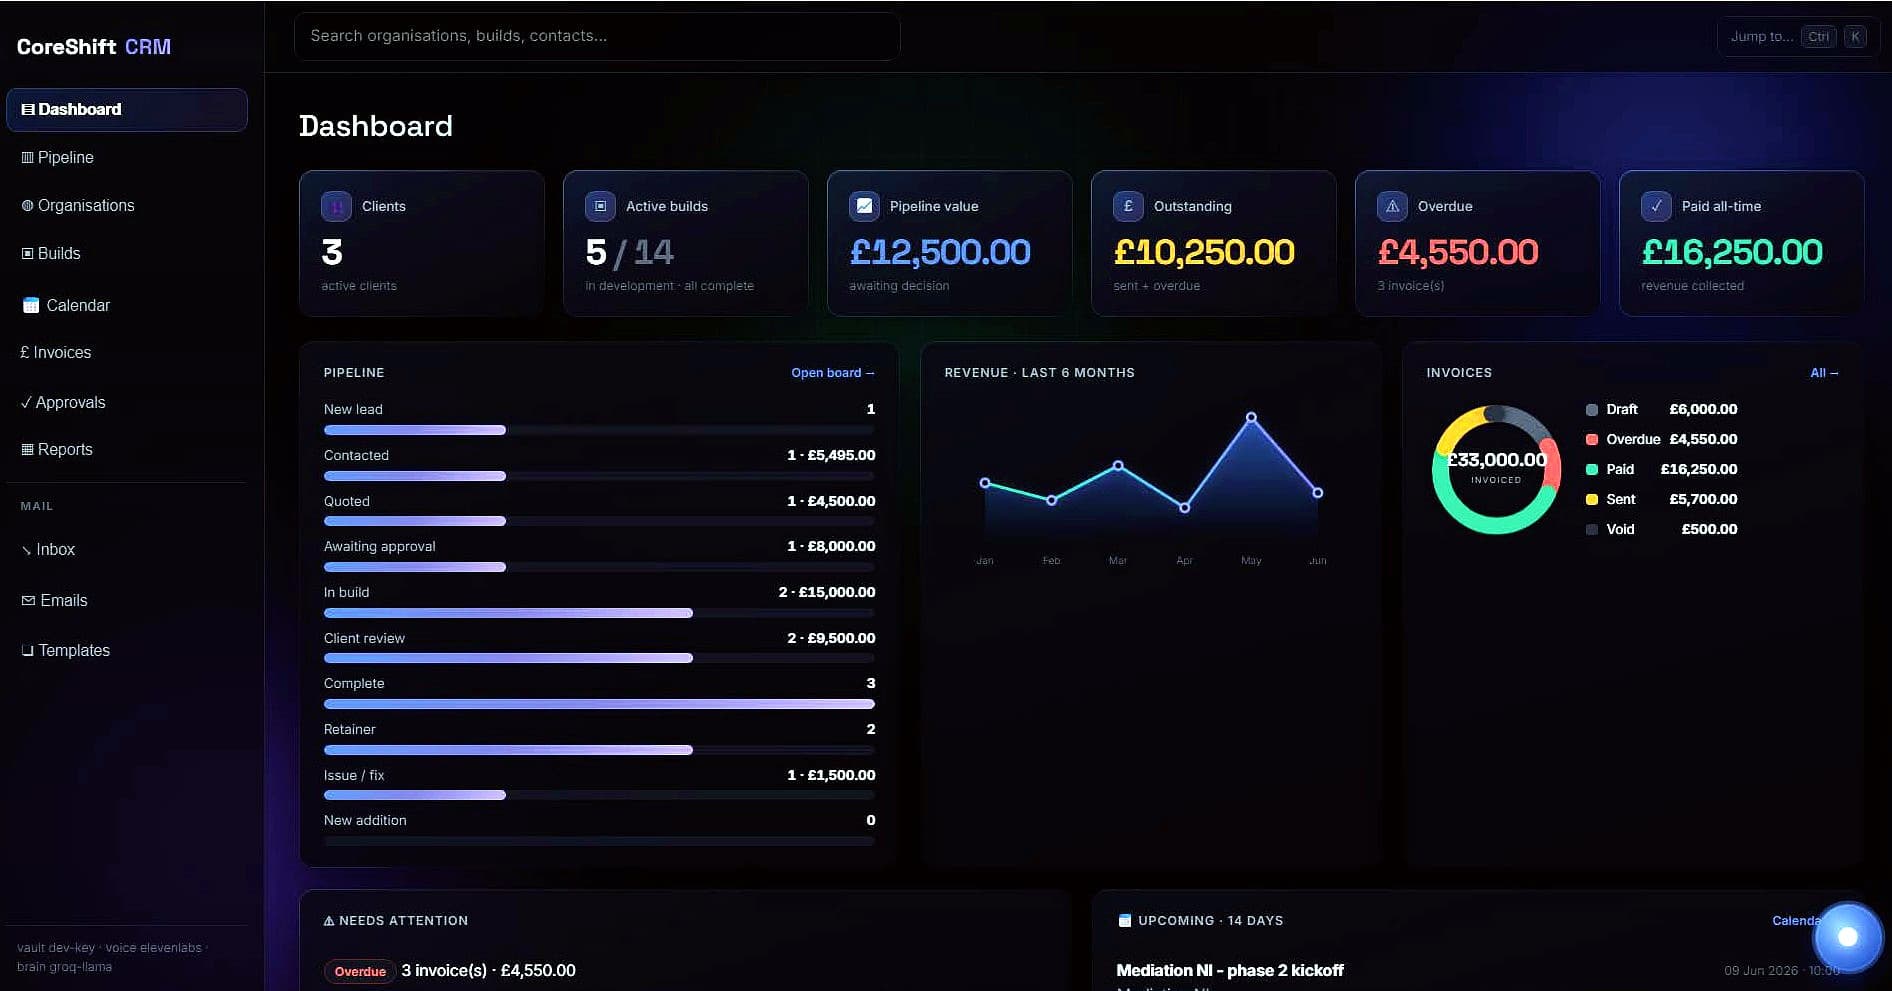Click the Active builds card icon

pos(600,206)
